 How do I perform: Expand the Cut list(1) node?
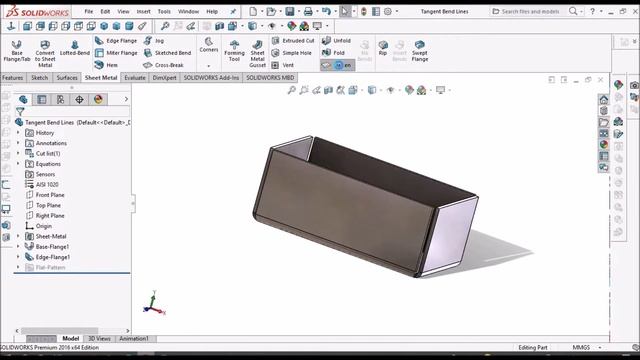[x=18, y=153]
